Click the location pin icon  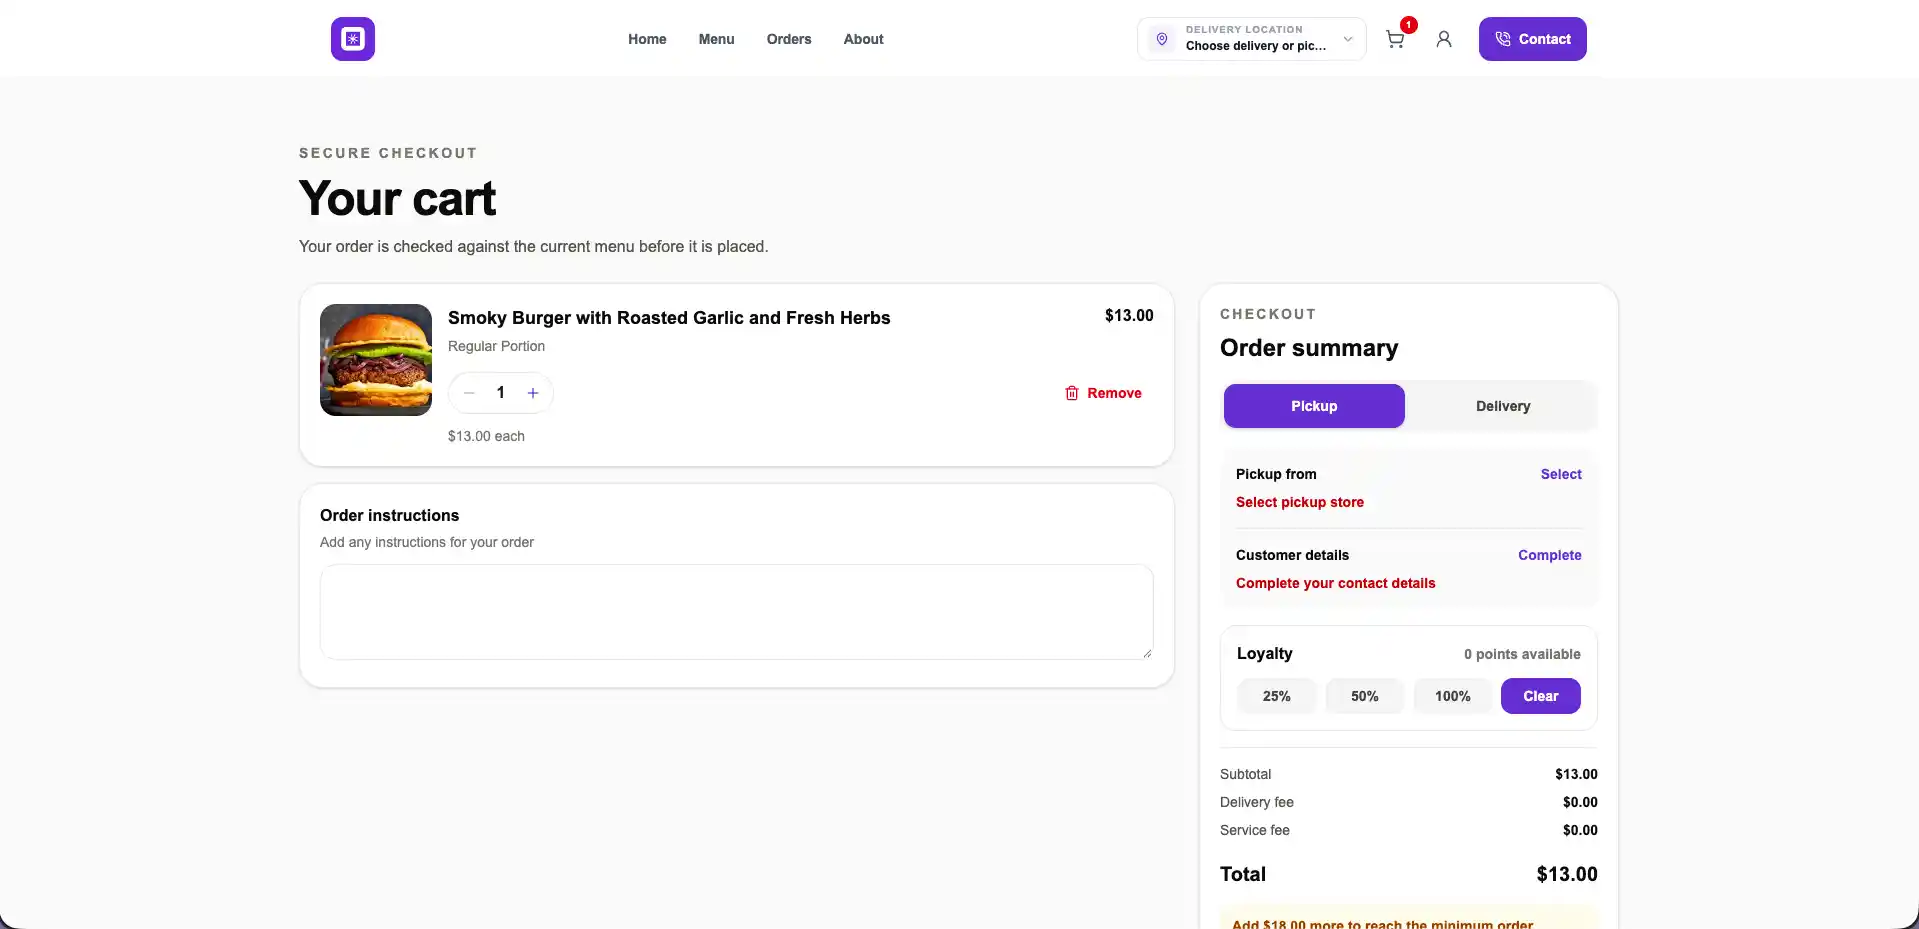pos(1162,39)
